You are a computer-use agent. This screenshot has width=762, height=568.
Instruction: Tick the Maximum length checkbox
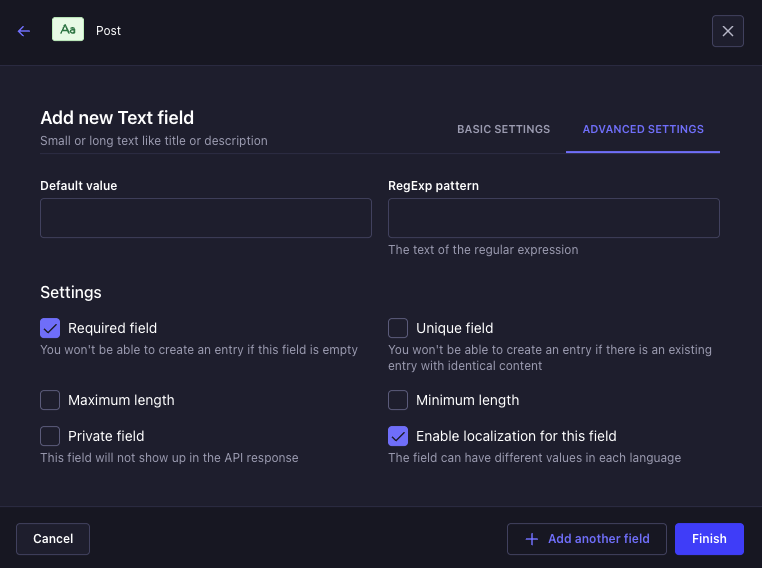tap(50, 400)
